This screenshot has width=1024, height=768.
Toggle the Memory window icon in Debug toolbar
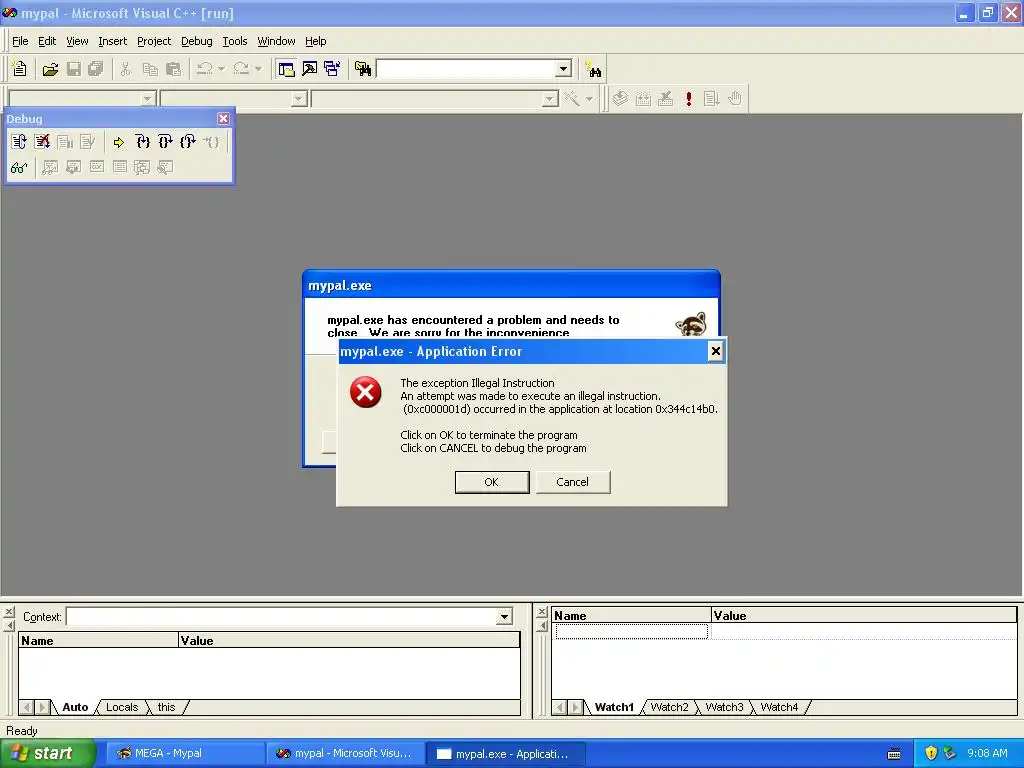pyautogui.click(x=120, y=167)
